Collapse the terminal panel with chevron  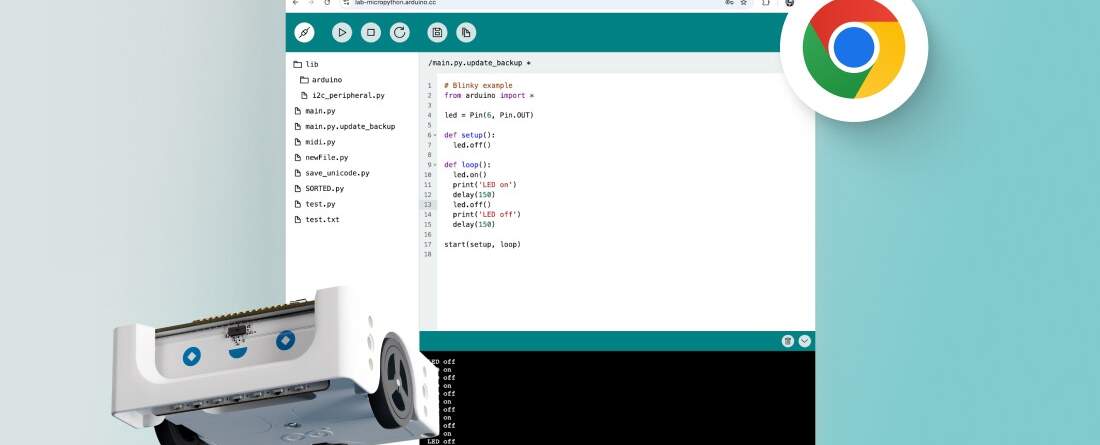[805, 341]
